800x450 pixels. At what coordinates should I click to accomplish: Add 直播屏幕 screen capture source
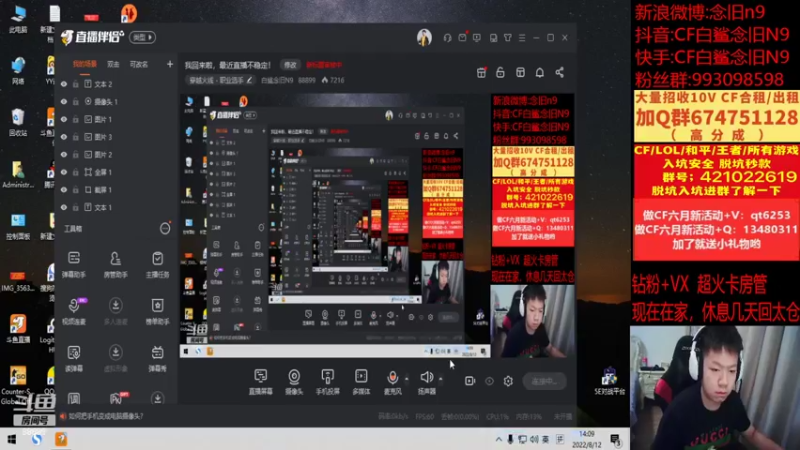click(x=261, y=382)
